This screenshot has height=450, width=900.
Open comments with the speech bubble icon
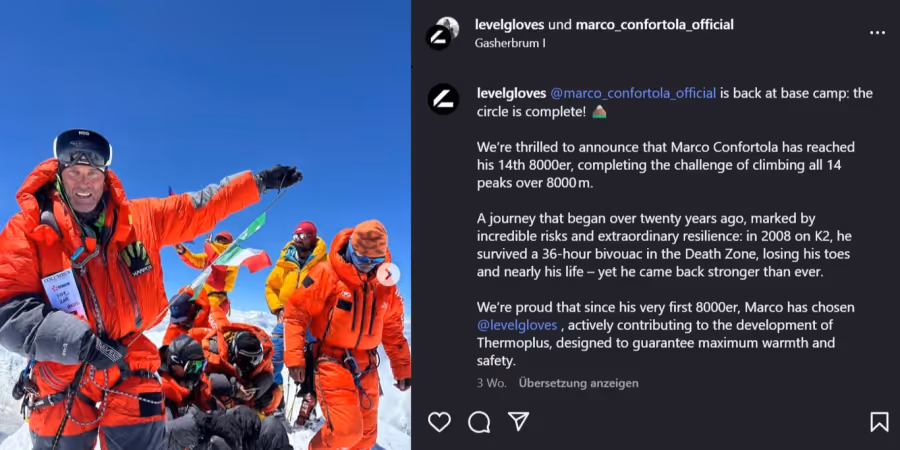479,422
